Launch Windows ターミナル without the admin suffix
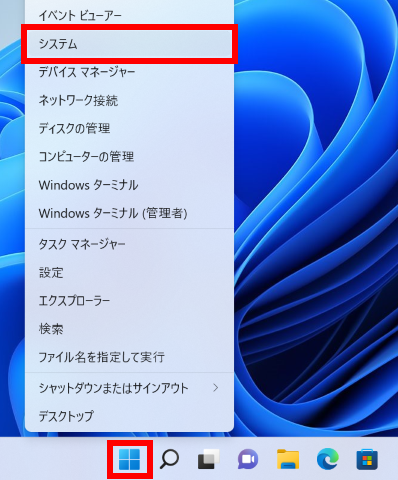The image size is (398, 480). (x=129, y=185)
